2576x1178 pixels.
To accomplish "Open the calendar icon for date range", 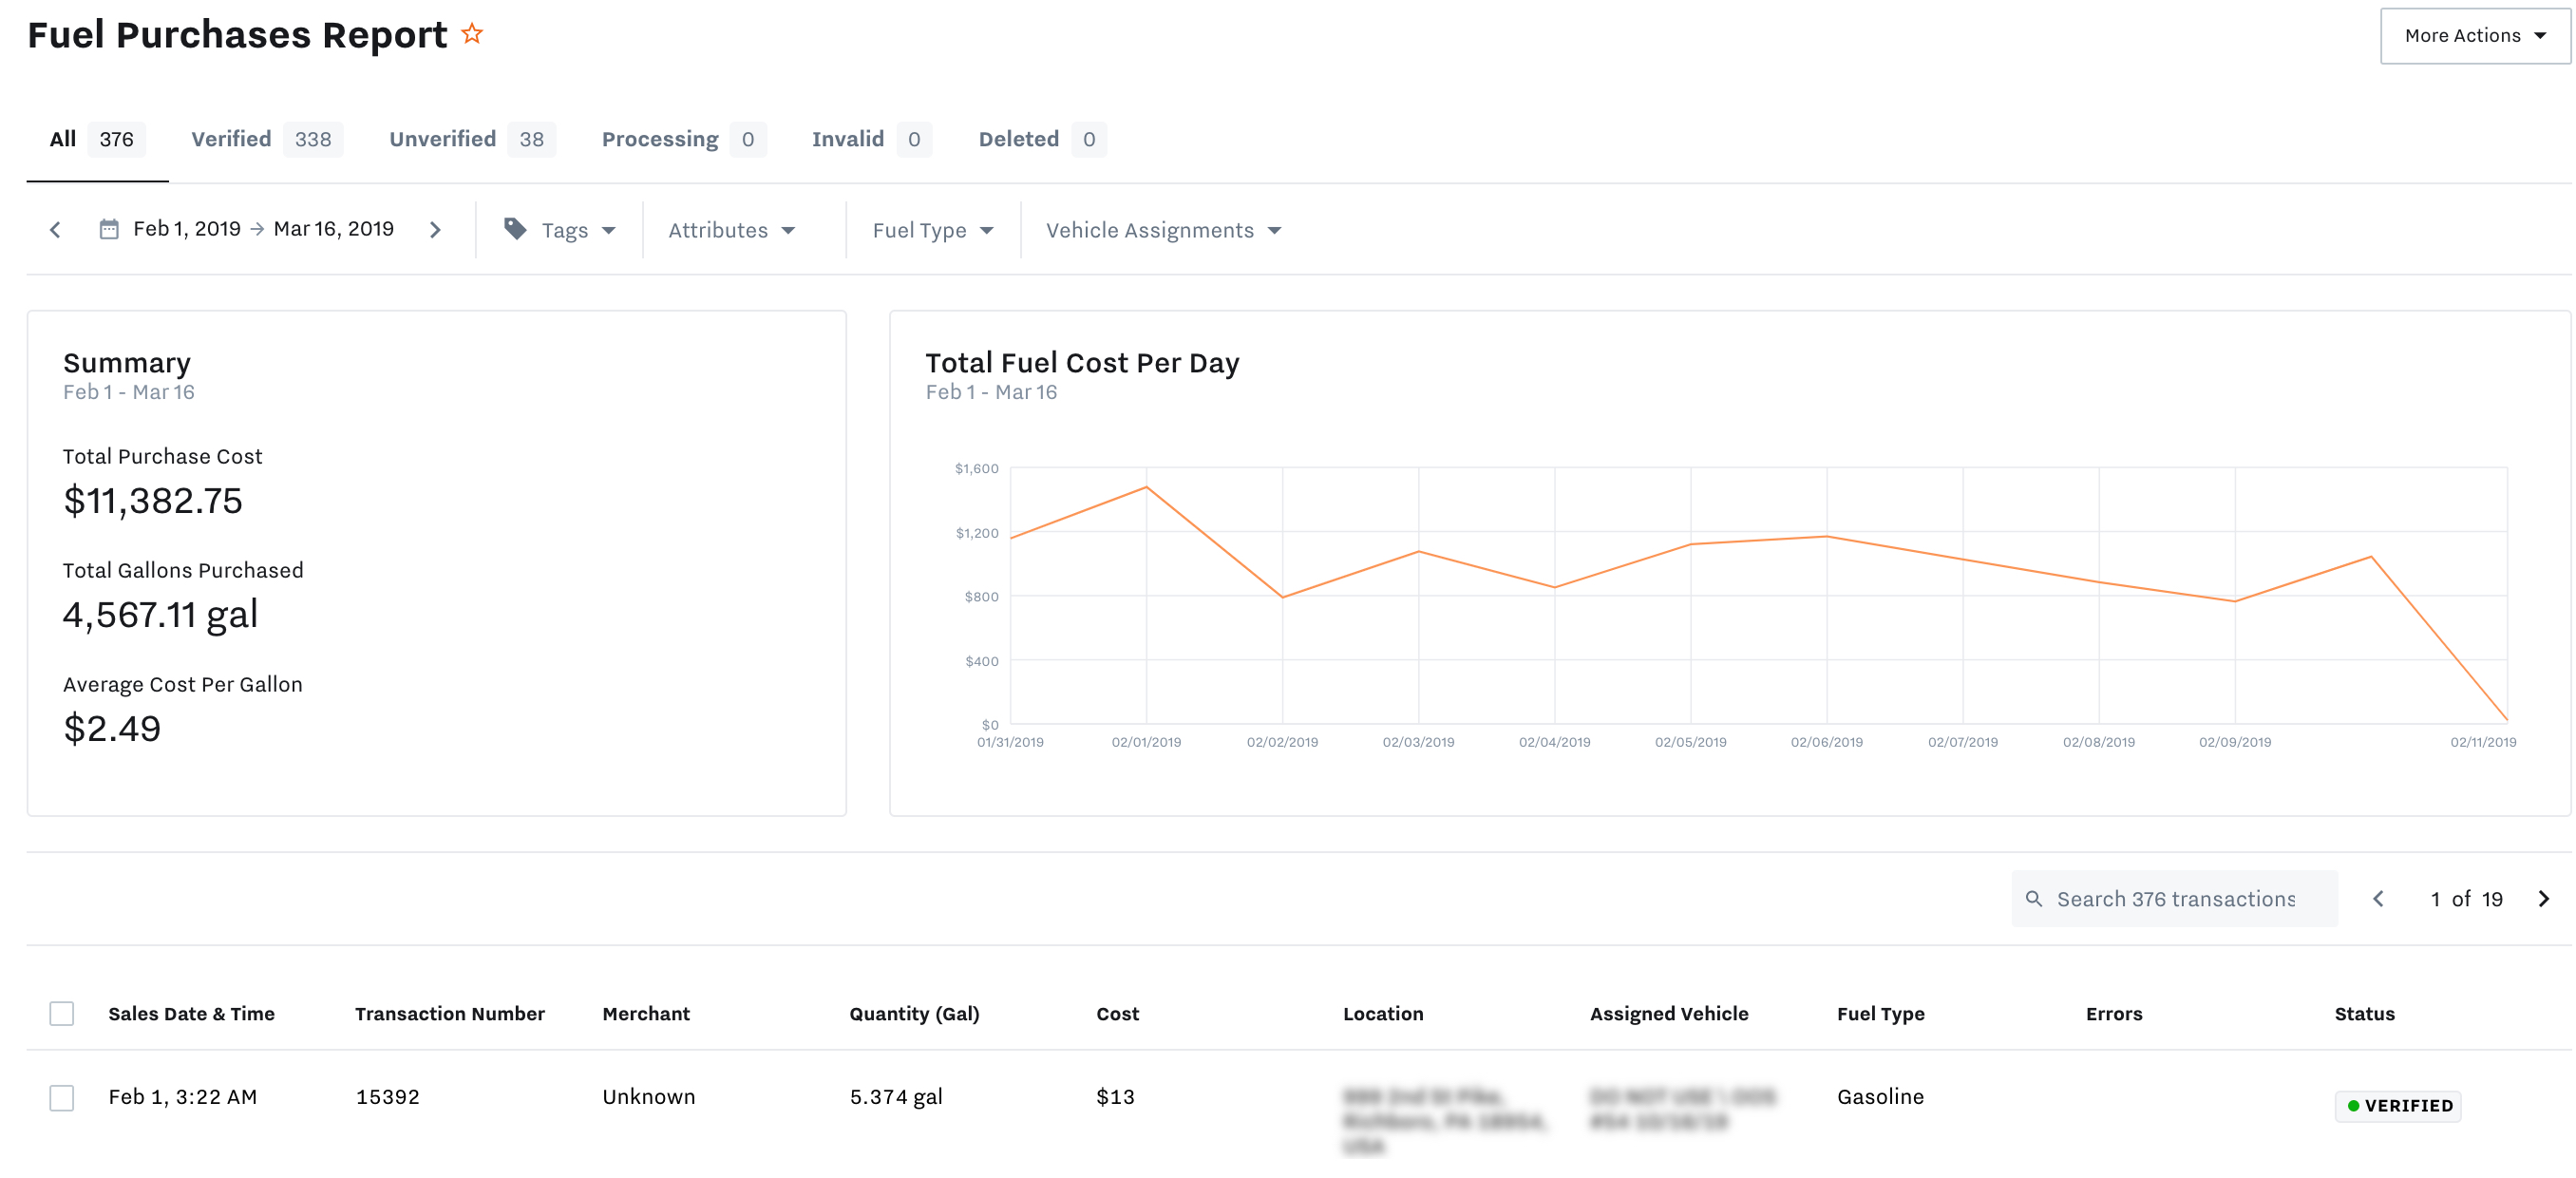I will [109, 230].
